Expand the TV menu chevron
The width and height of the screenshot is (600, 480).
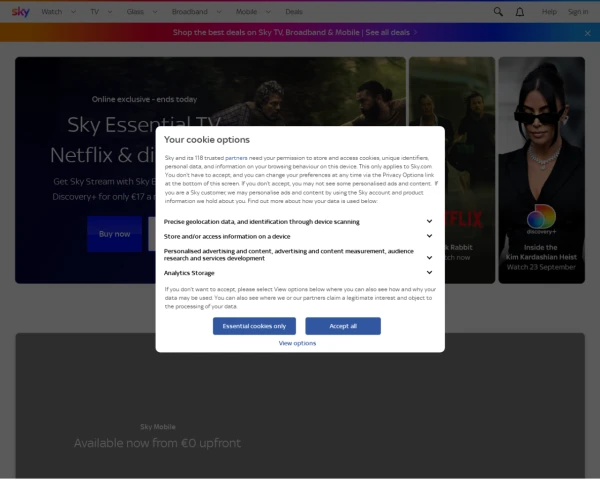pyautogui.click(x=110, y=12)
